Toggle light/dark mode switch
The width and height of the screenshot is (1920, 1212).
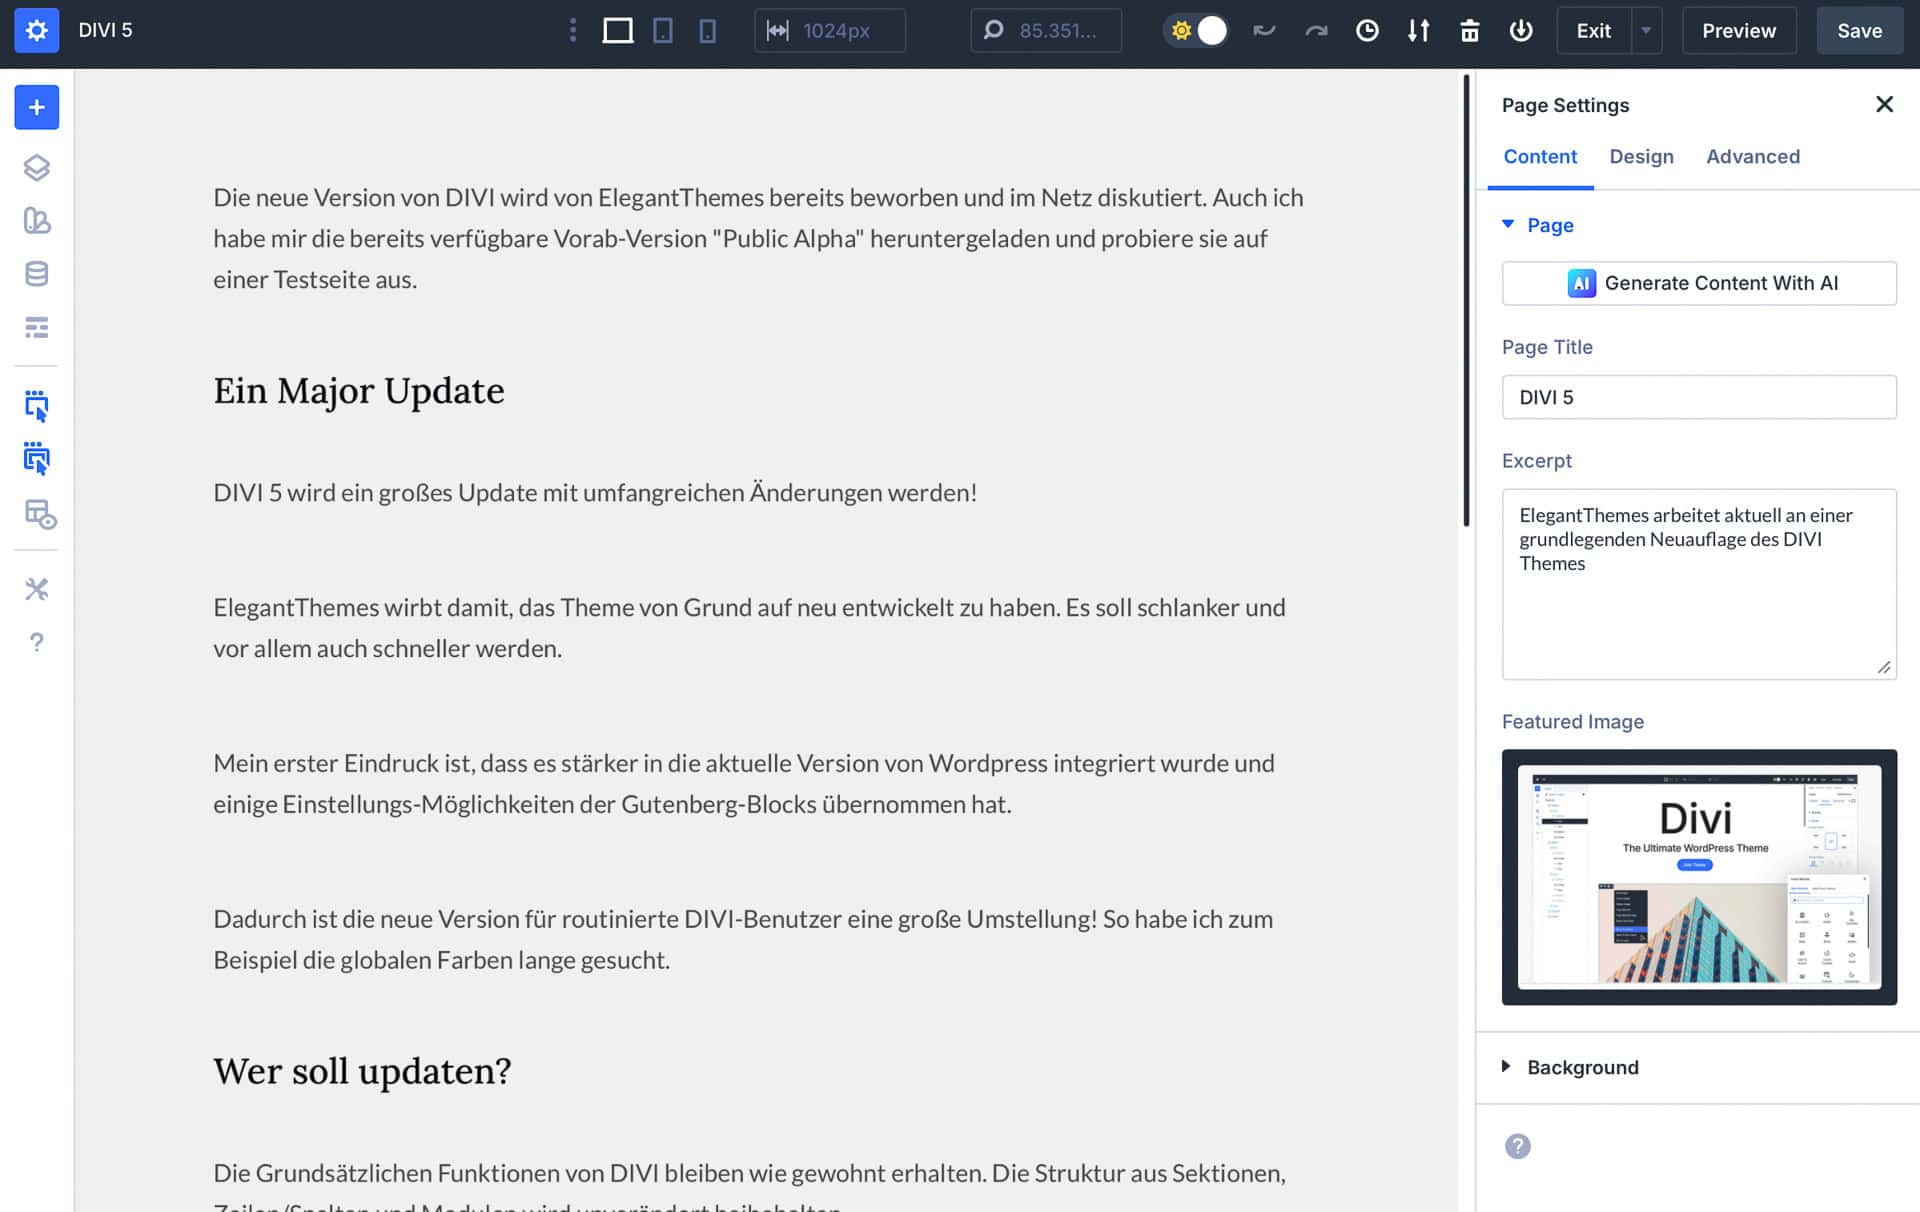(1197, 30)
